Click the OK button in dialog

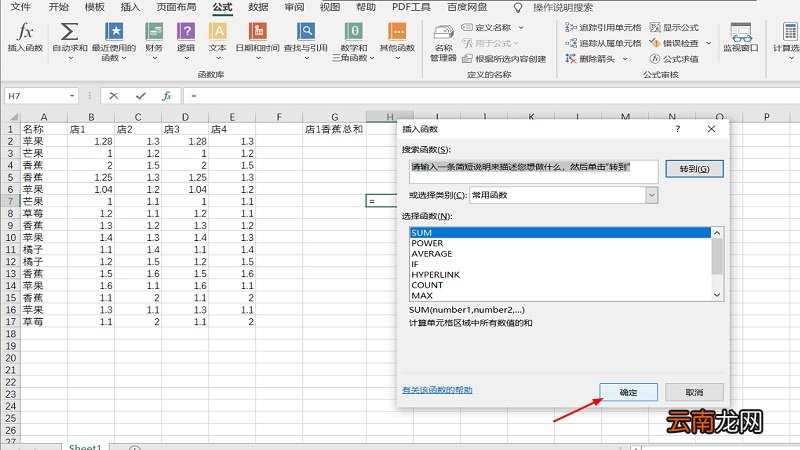pos(628,392)
